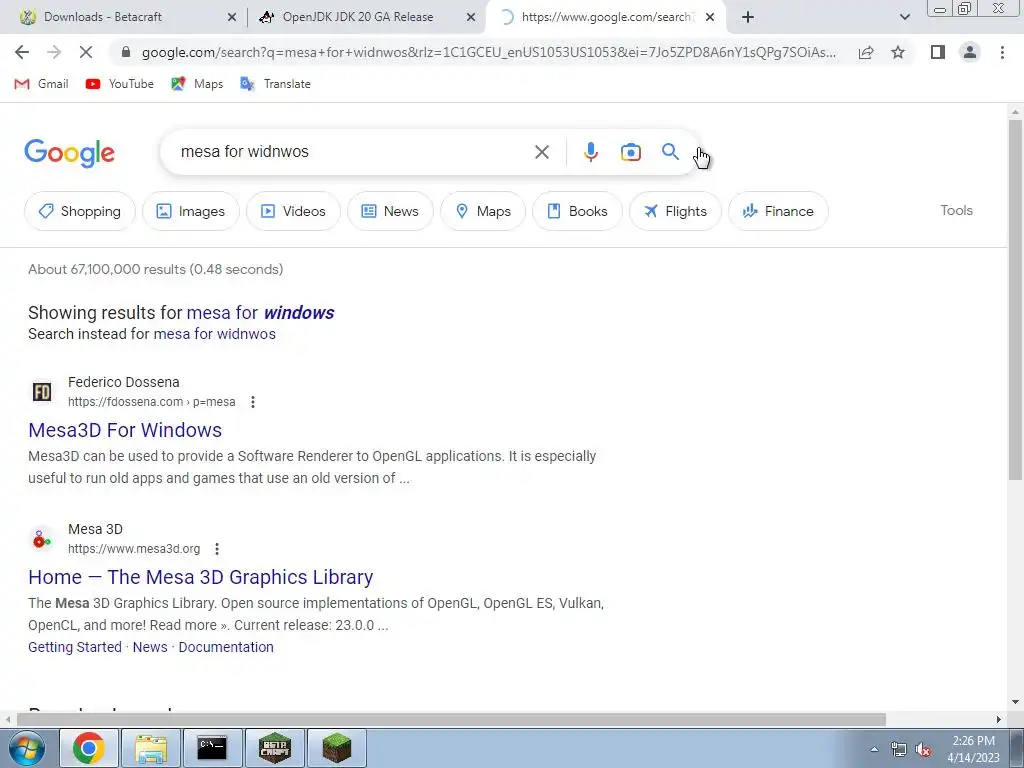1024x768 pixels.
Task: Open Getting Started sublink
Action: [74, 647]
